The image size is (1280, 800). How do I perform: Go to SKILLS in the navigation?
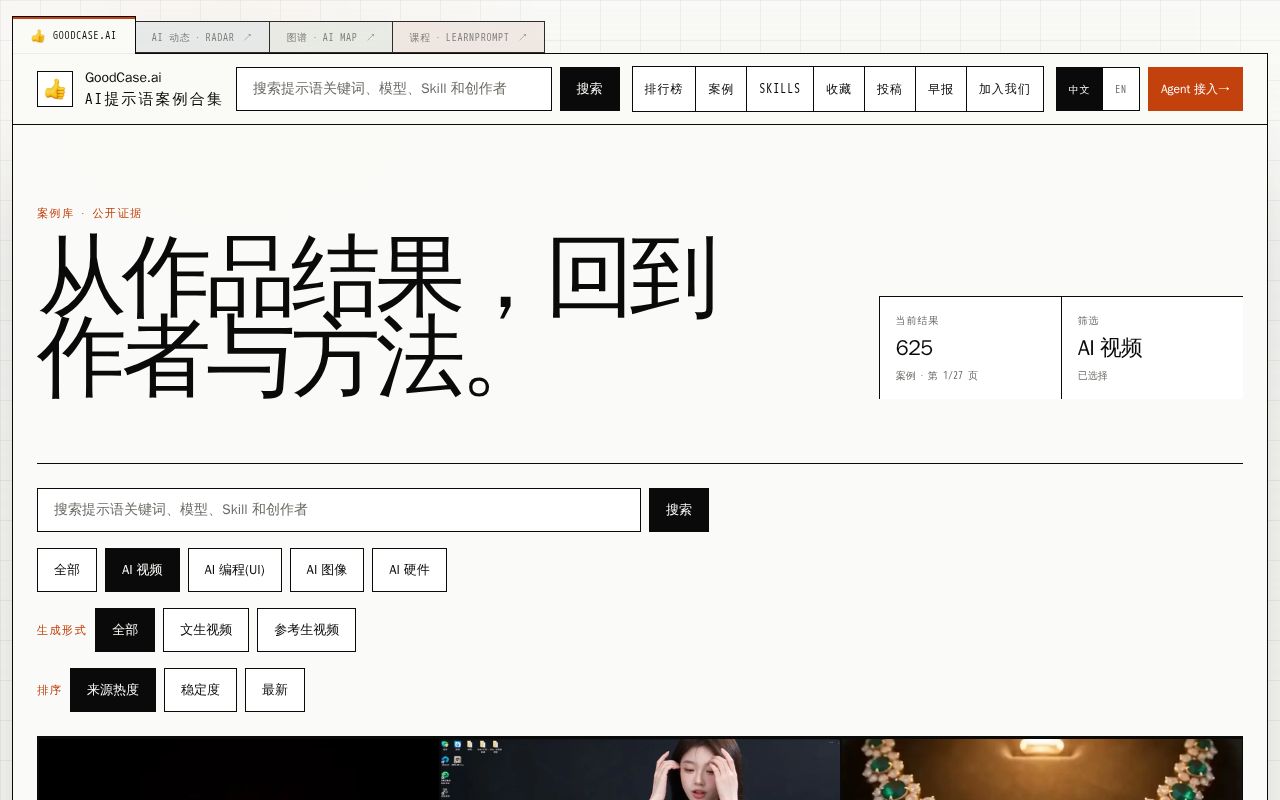pos(780,89)
